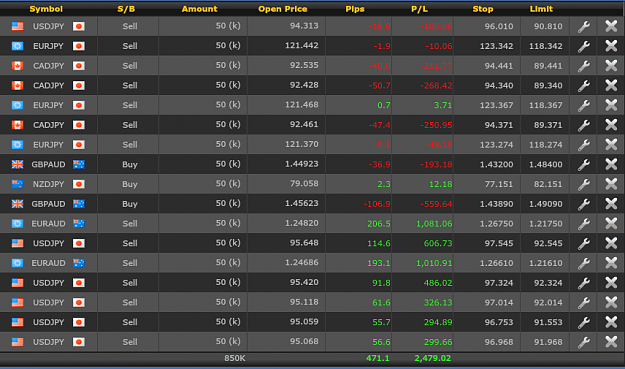Viewport: 625px width, 369px height.
Task: Close the EURAUD position opened at 1.24820
Action: [x=611, y=224]
